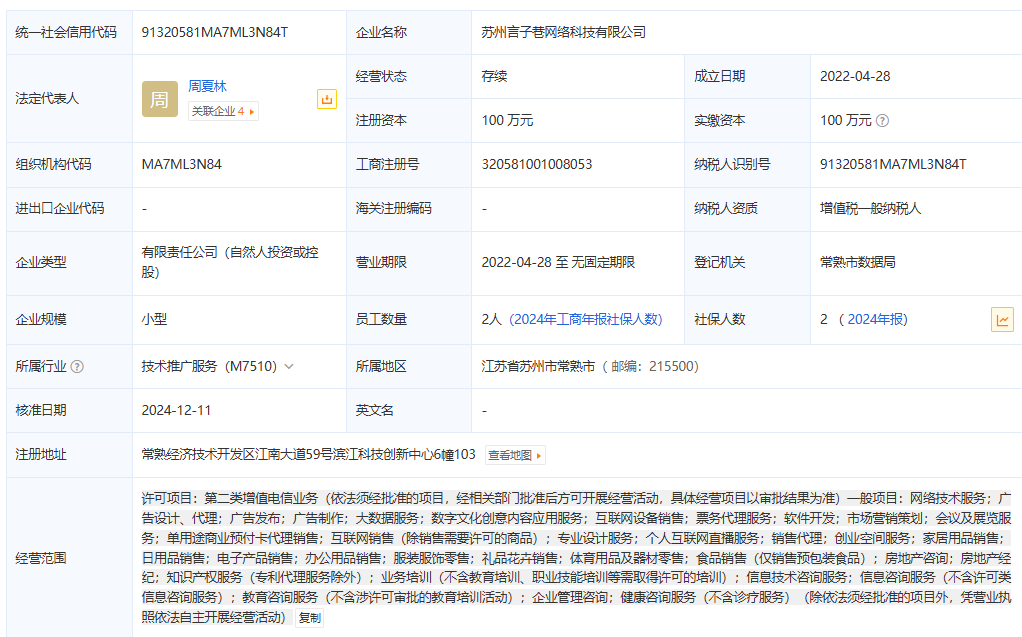
Task: Click the question mark icon beside 所属行业
Action: [x=77, y=367]
